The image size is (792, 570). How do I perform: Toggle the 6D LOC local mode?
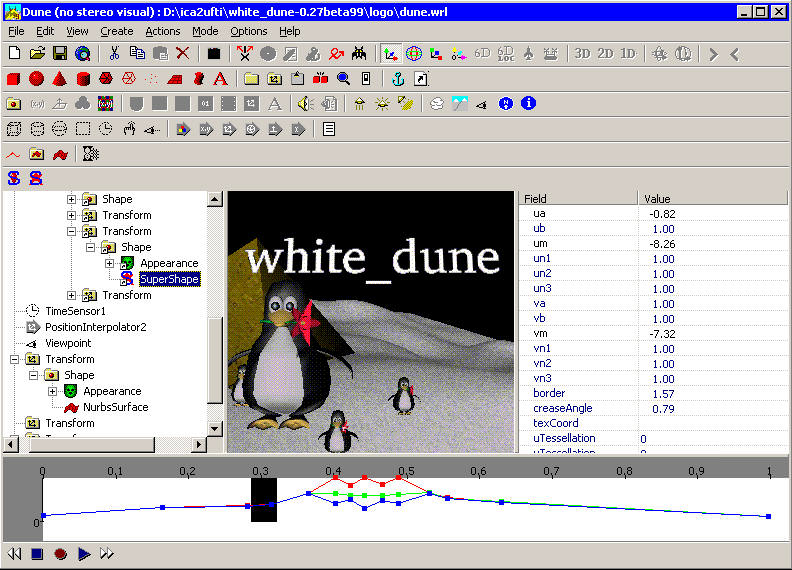[506, 54]
